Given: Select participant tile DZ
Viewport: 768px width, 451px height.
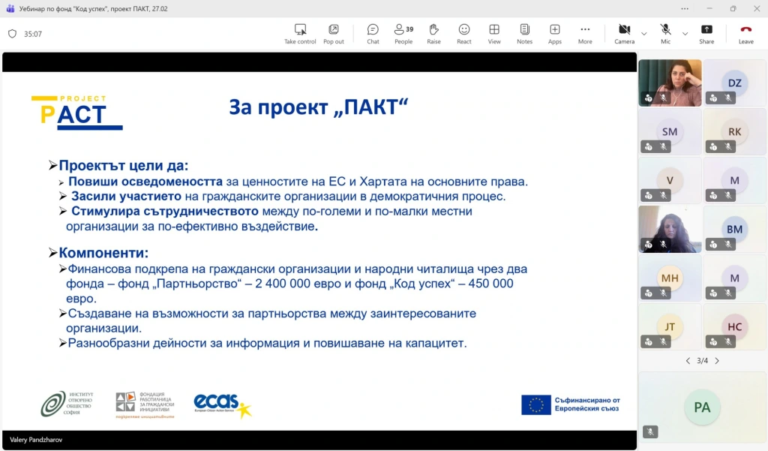Looking at the screenshot, I should tap(734, 83).
